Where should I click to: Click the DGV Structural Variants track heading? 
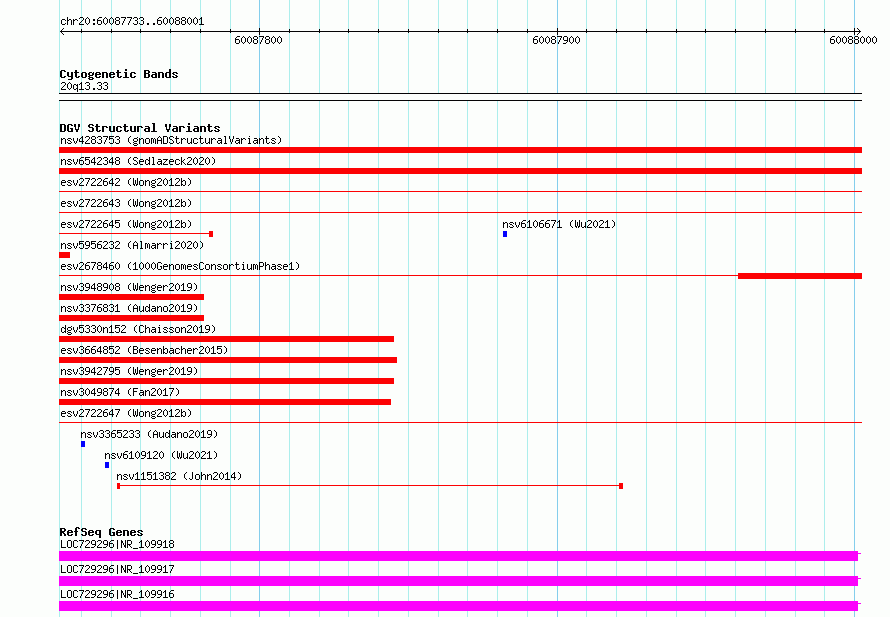click(140, 128)
